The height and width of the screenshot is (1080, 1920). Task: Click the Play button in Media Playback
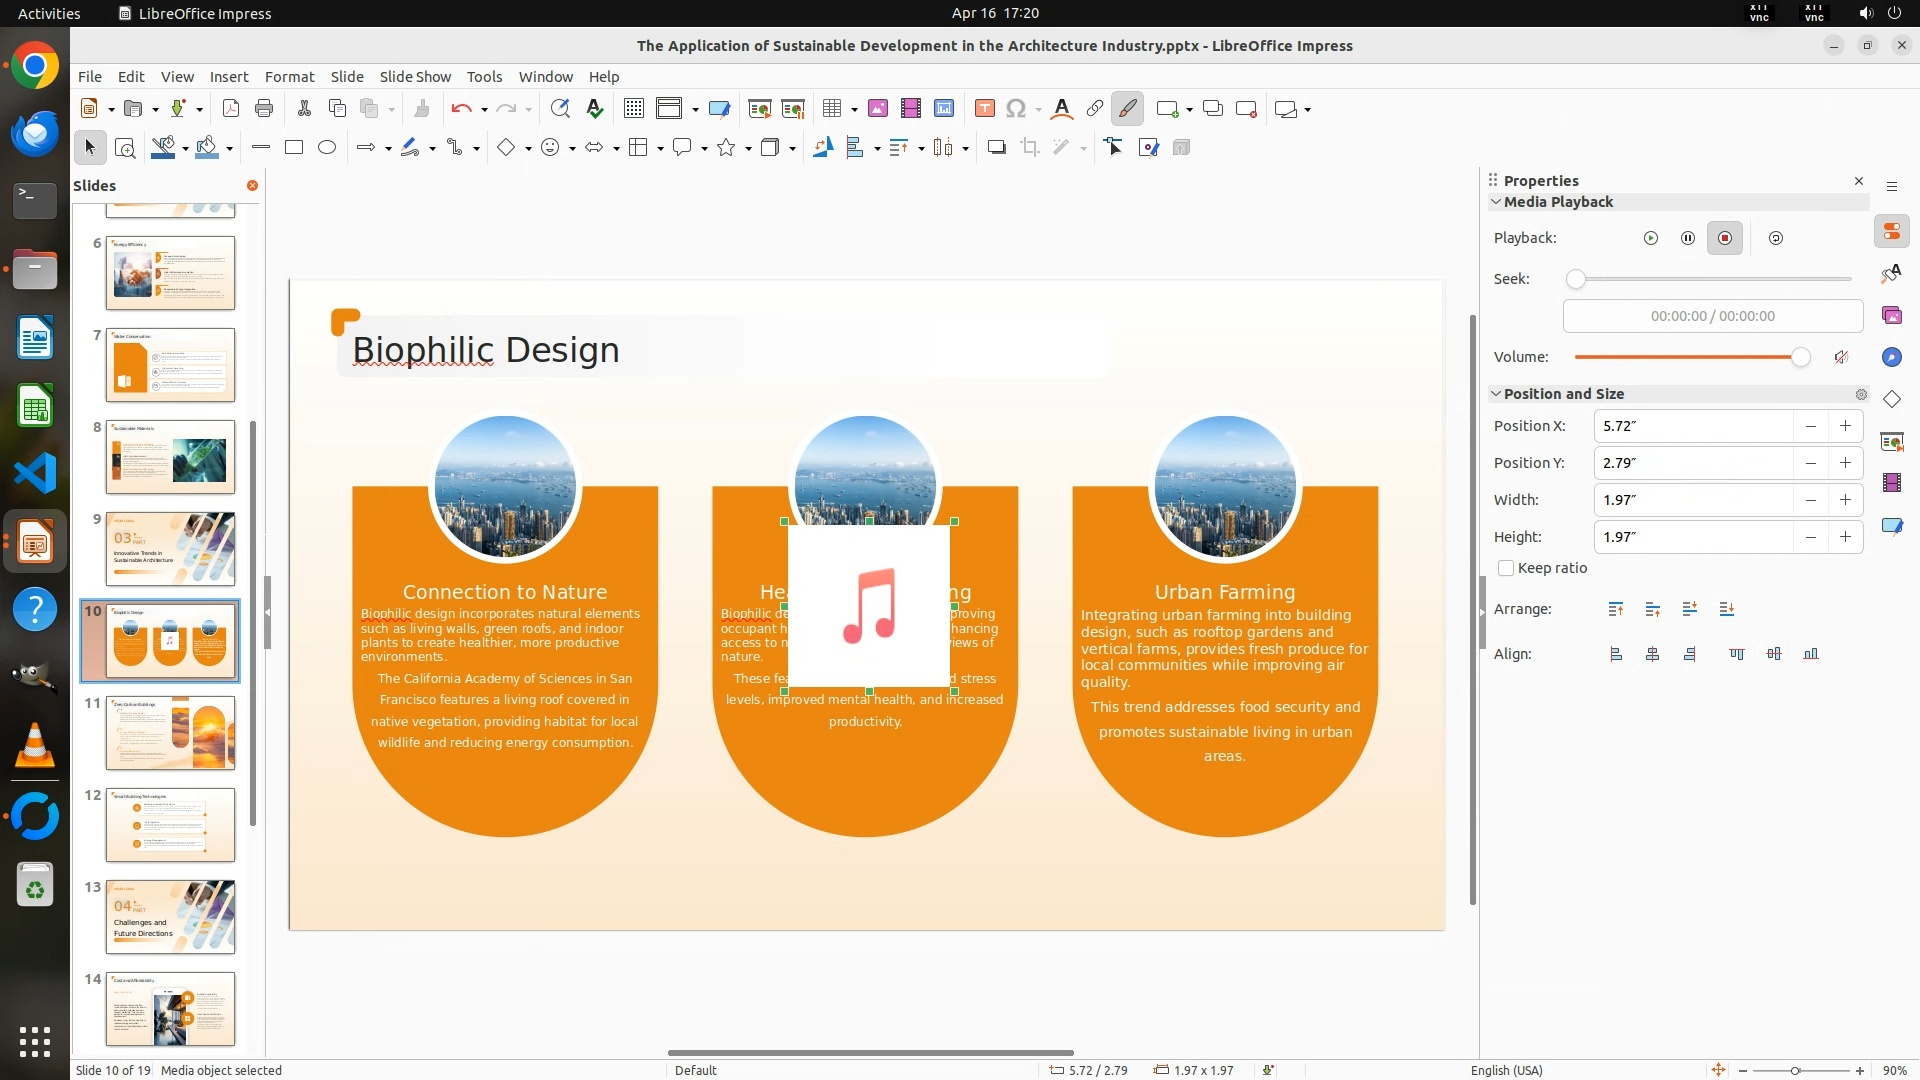1650,238
